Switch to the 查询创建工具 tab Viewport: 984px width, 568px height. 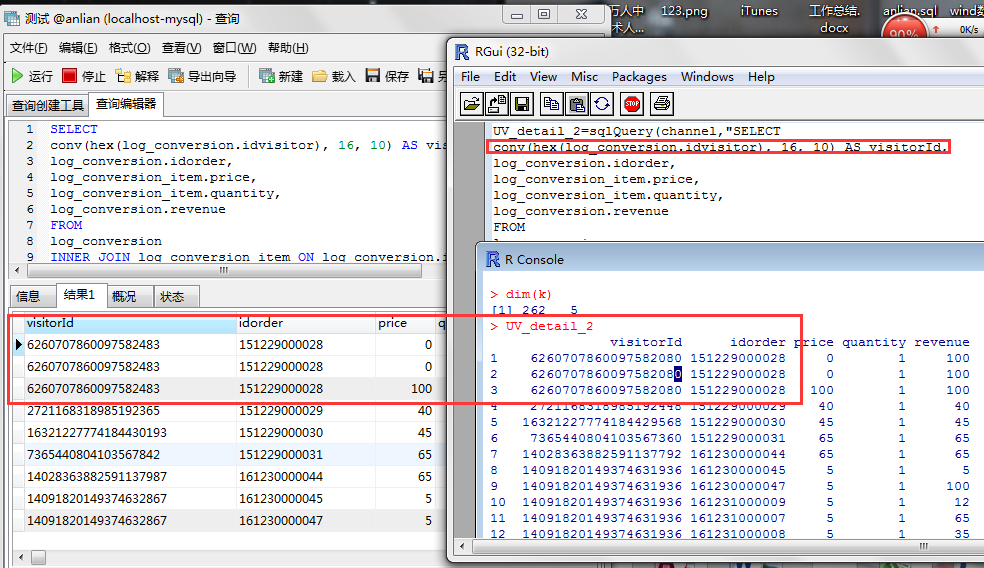pos(47,106)
